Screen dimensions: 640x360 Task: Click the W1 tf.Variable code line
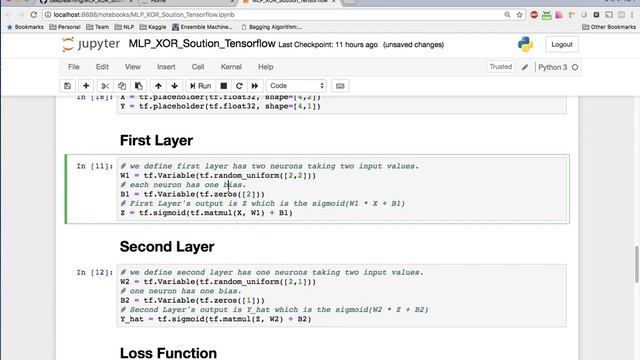point(218,176)
